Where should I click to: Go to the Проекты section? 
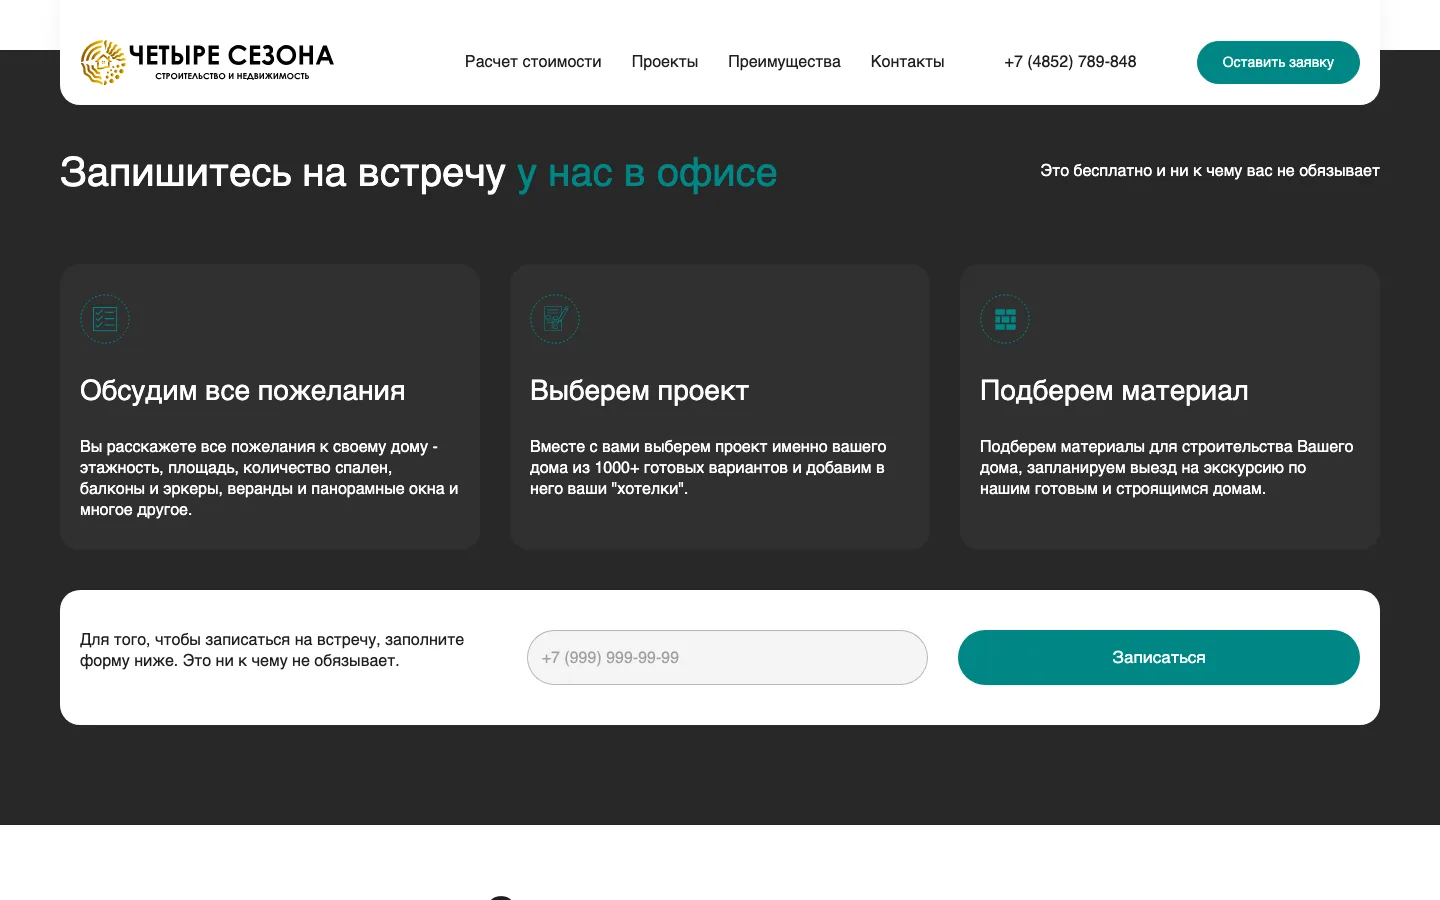point(665,62)
